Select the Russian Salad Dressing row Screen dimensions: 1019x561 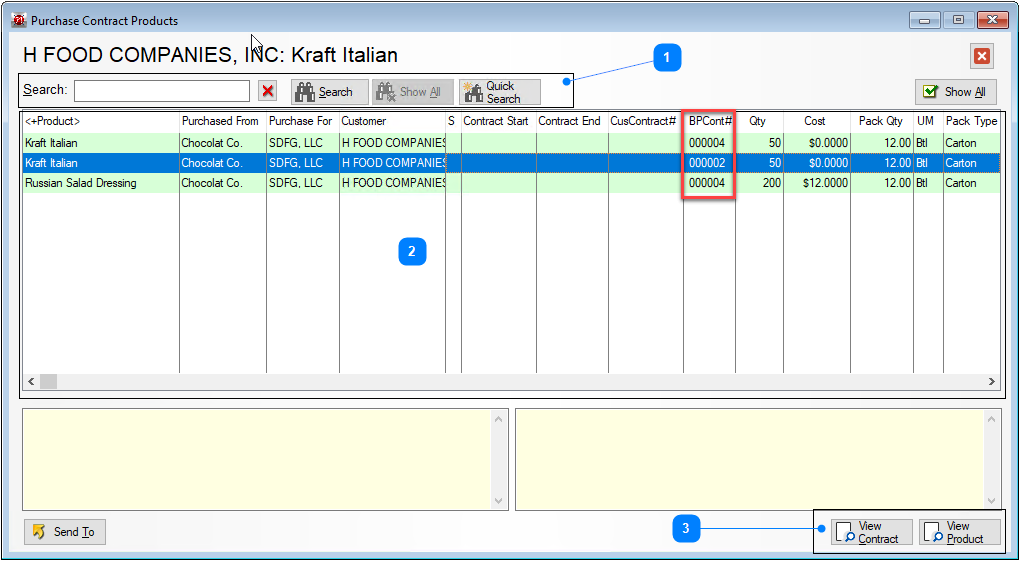pyautogui.click(x=511, y=183)
